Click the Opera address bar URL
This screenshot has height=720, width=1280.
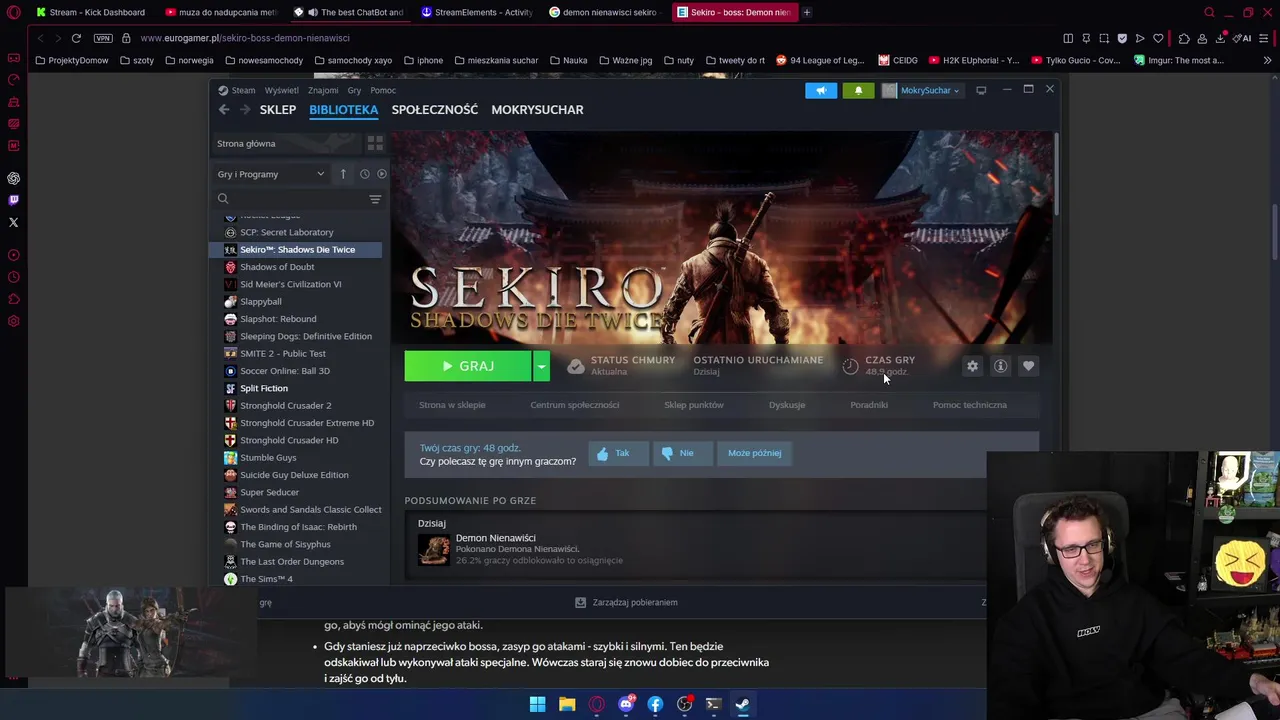(245, 38)
